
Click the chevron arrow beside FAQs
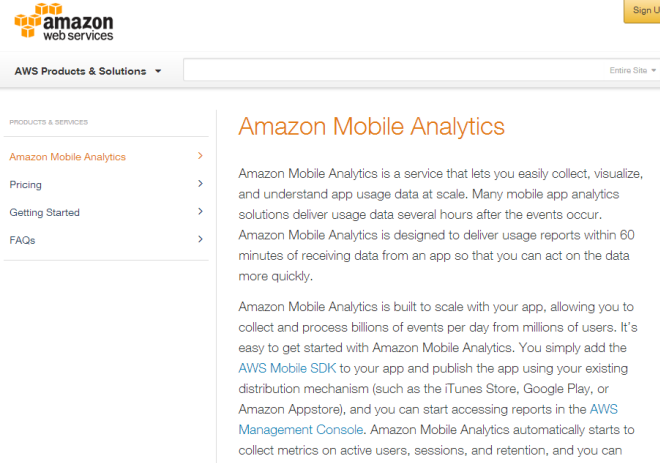pyautogui.click(x=200, y=239)
